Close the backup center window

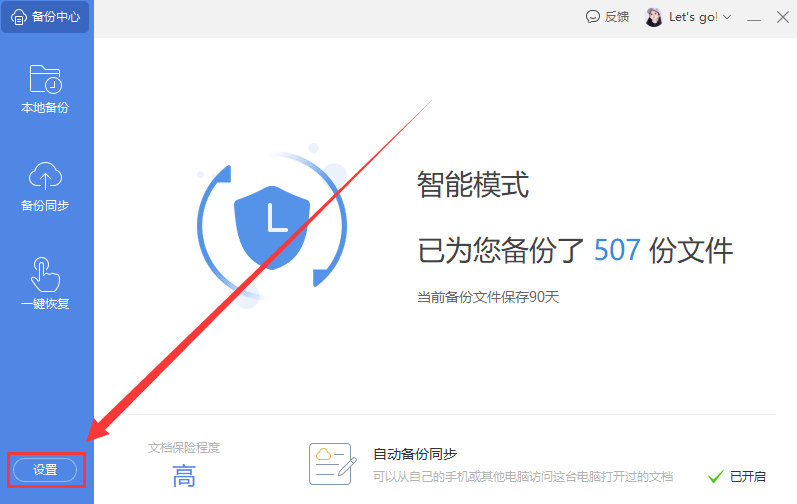point(783,17)
